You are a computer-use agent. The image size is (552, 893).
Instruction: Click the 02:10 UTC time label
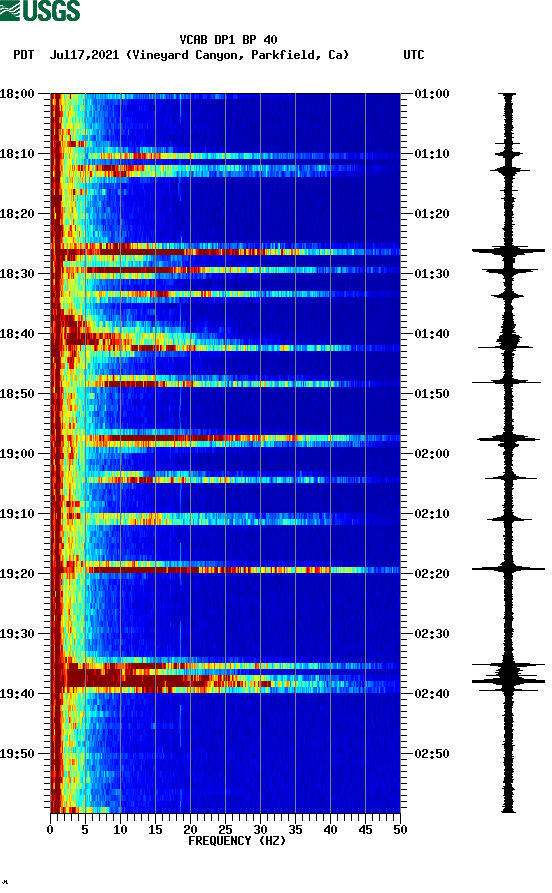click(432, 514)
